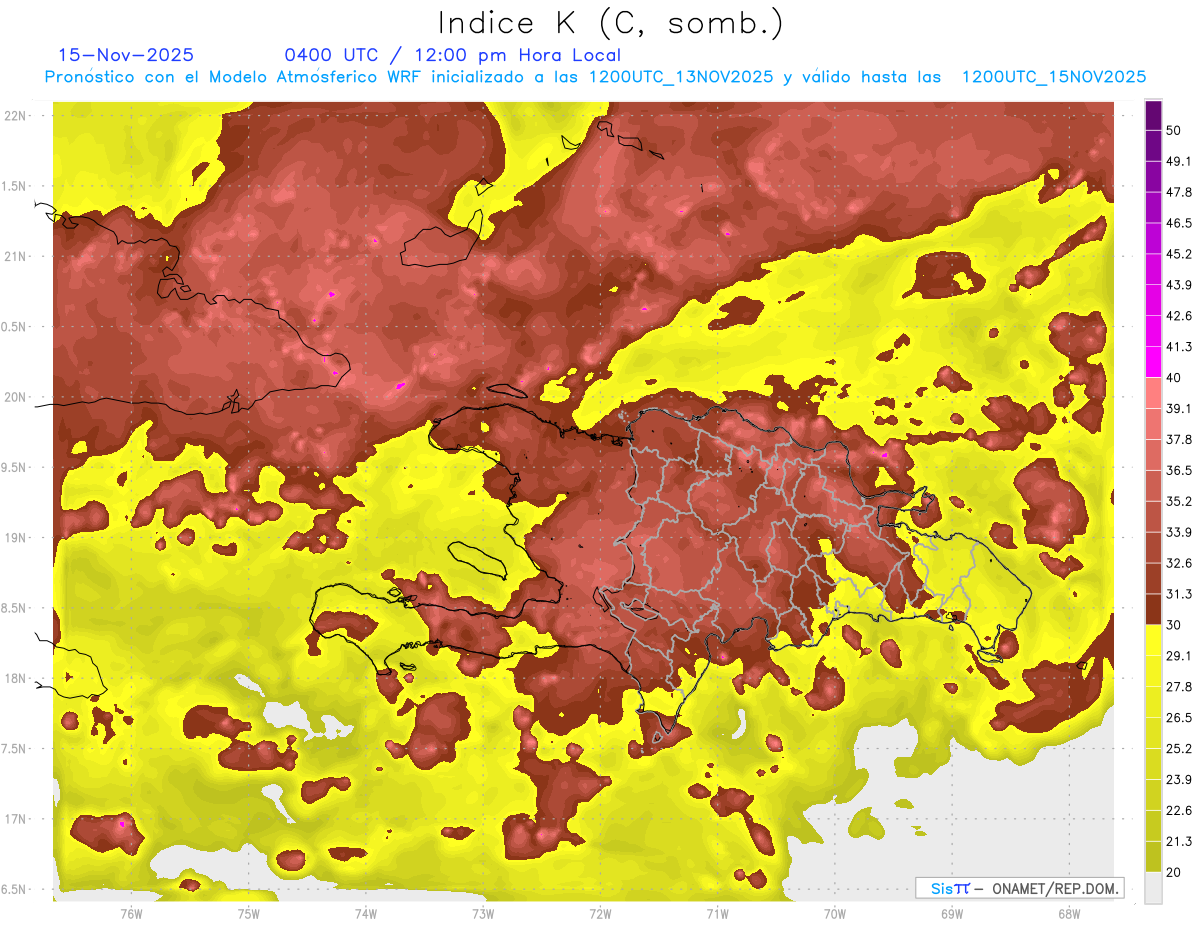1200x927 pixels.
Task: Click the '31.3' color scale value
Action: pyautogui.click(x=1179, y=594)
